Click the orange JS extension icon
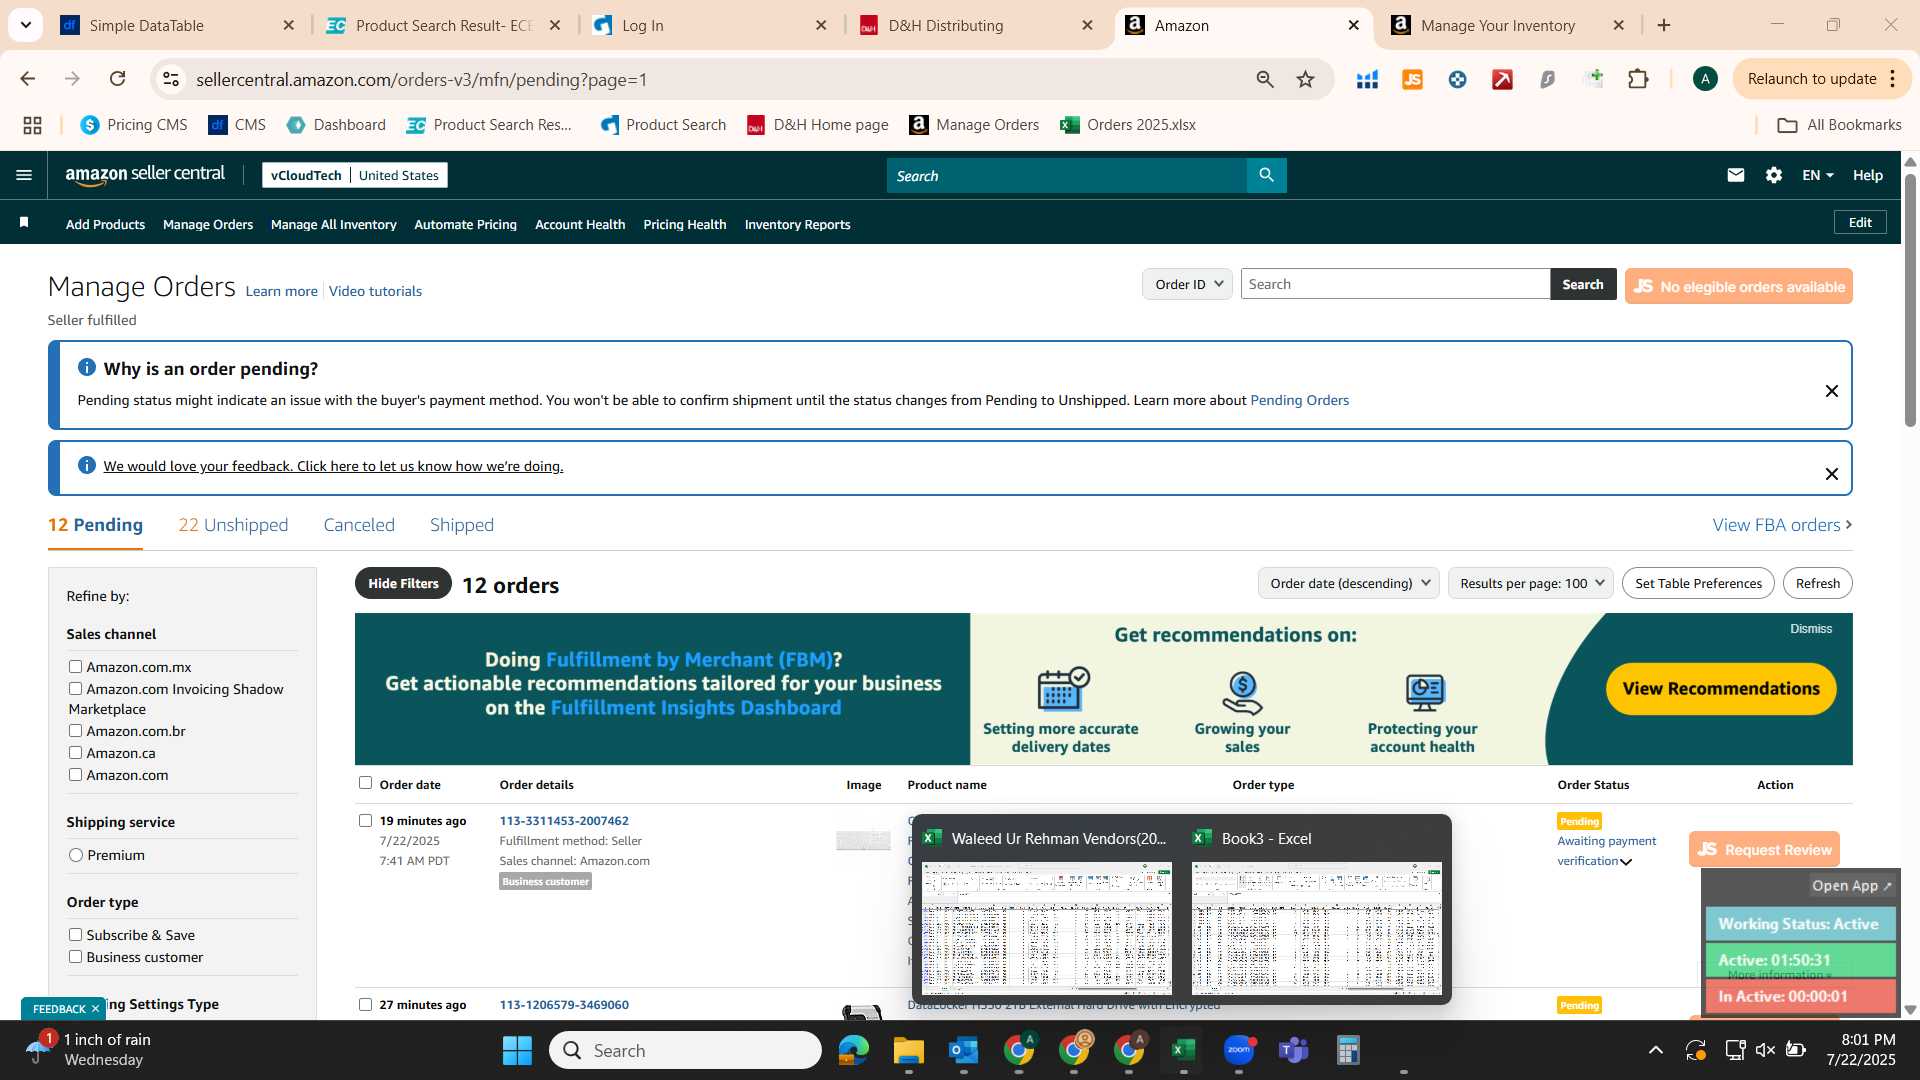1920x1080 pixels. point(1412,79)
